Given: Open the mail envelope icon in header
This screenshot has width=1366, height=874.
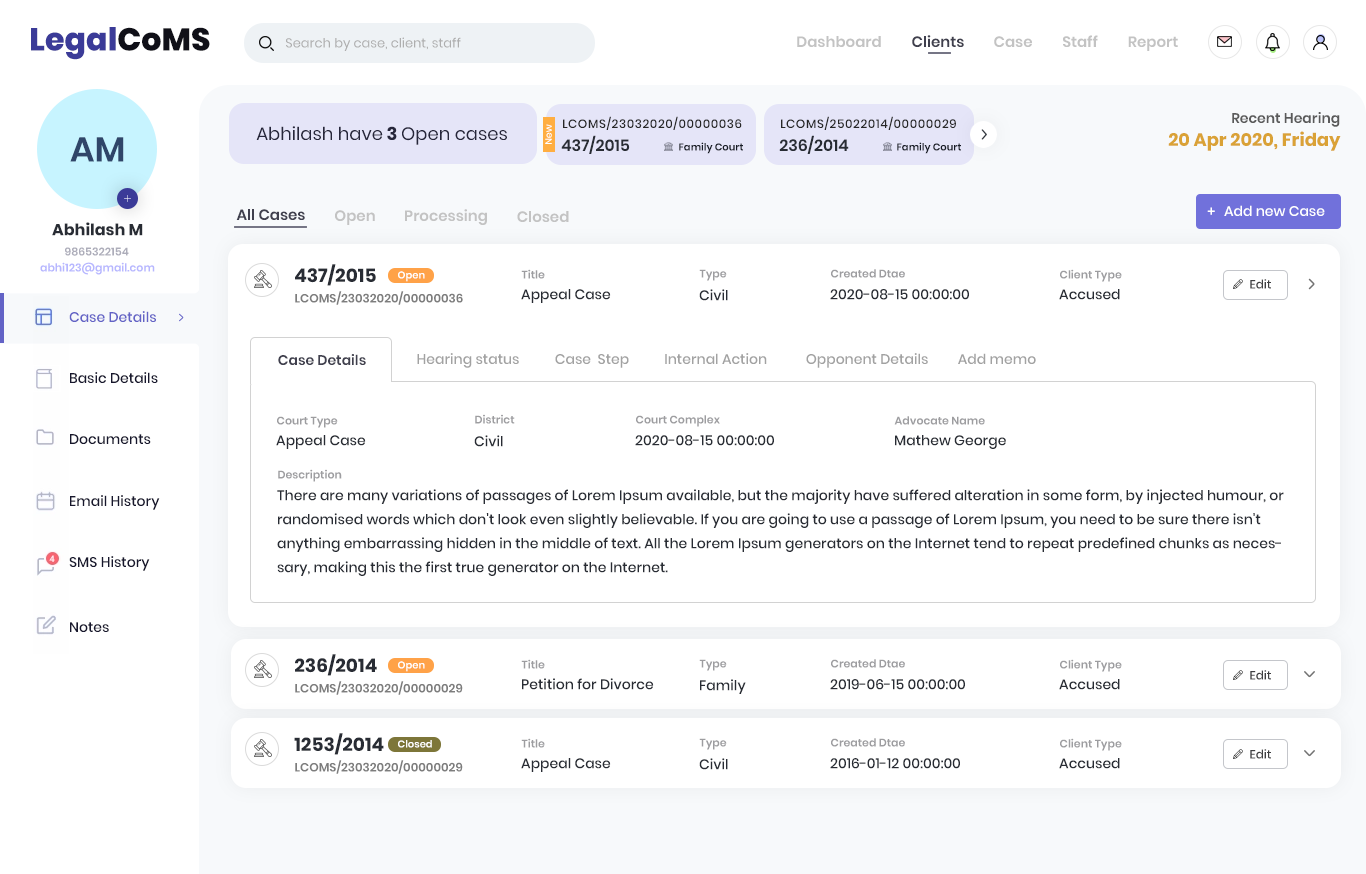Looking at the screenshot, I should 1224,42.
